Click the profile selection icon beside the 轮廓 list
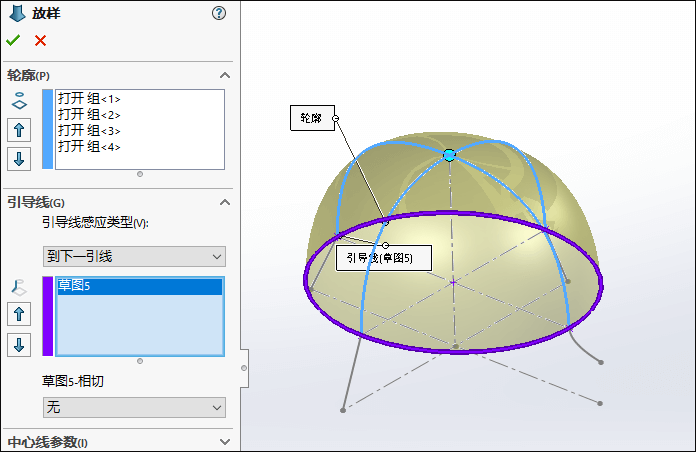696x452 pixels. (19, 101)
